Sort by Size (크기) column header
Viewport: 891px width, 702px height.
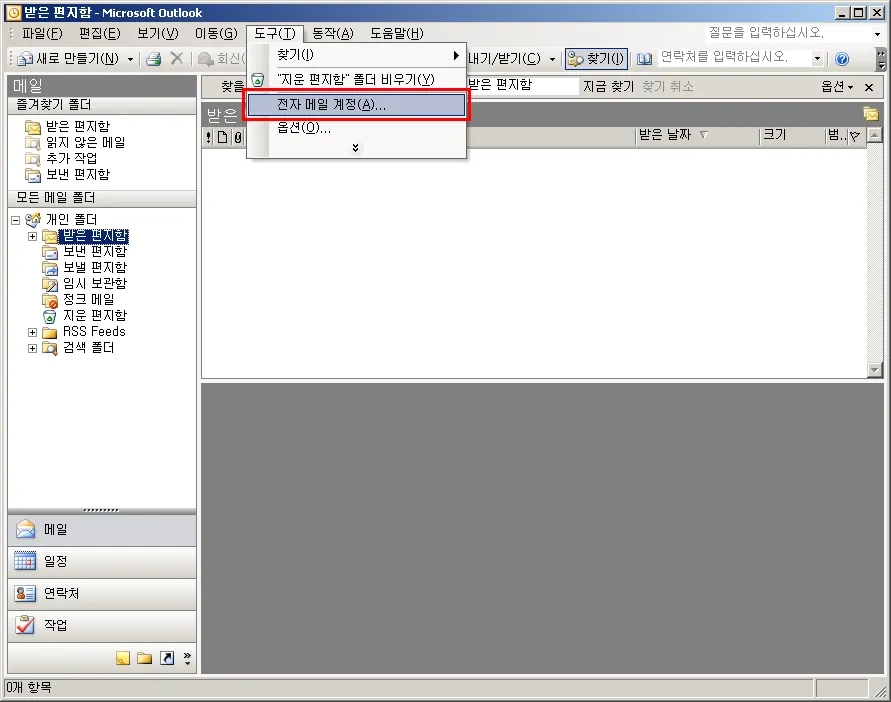click(x=792, y=135)
